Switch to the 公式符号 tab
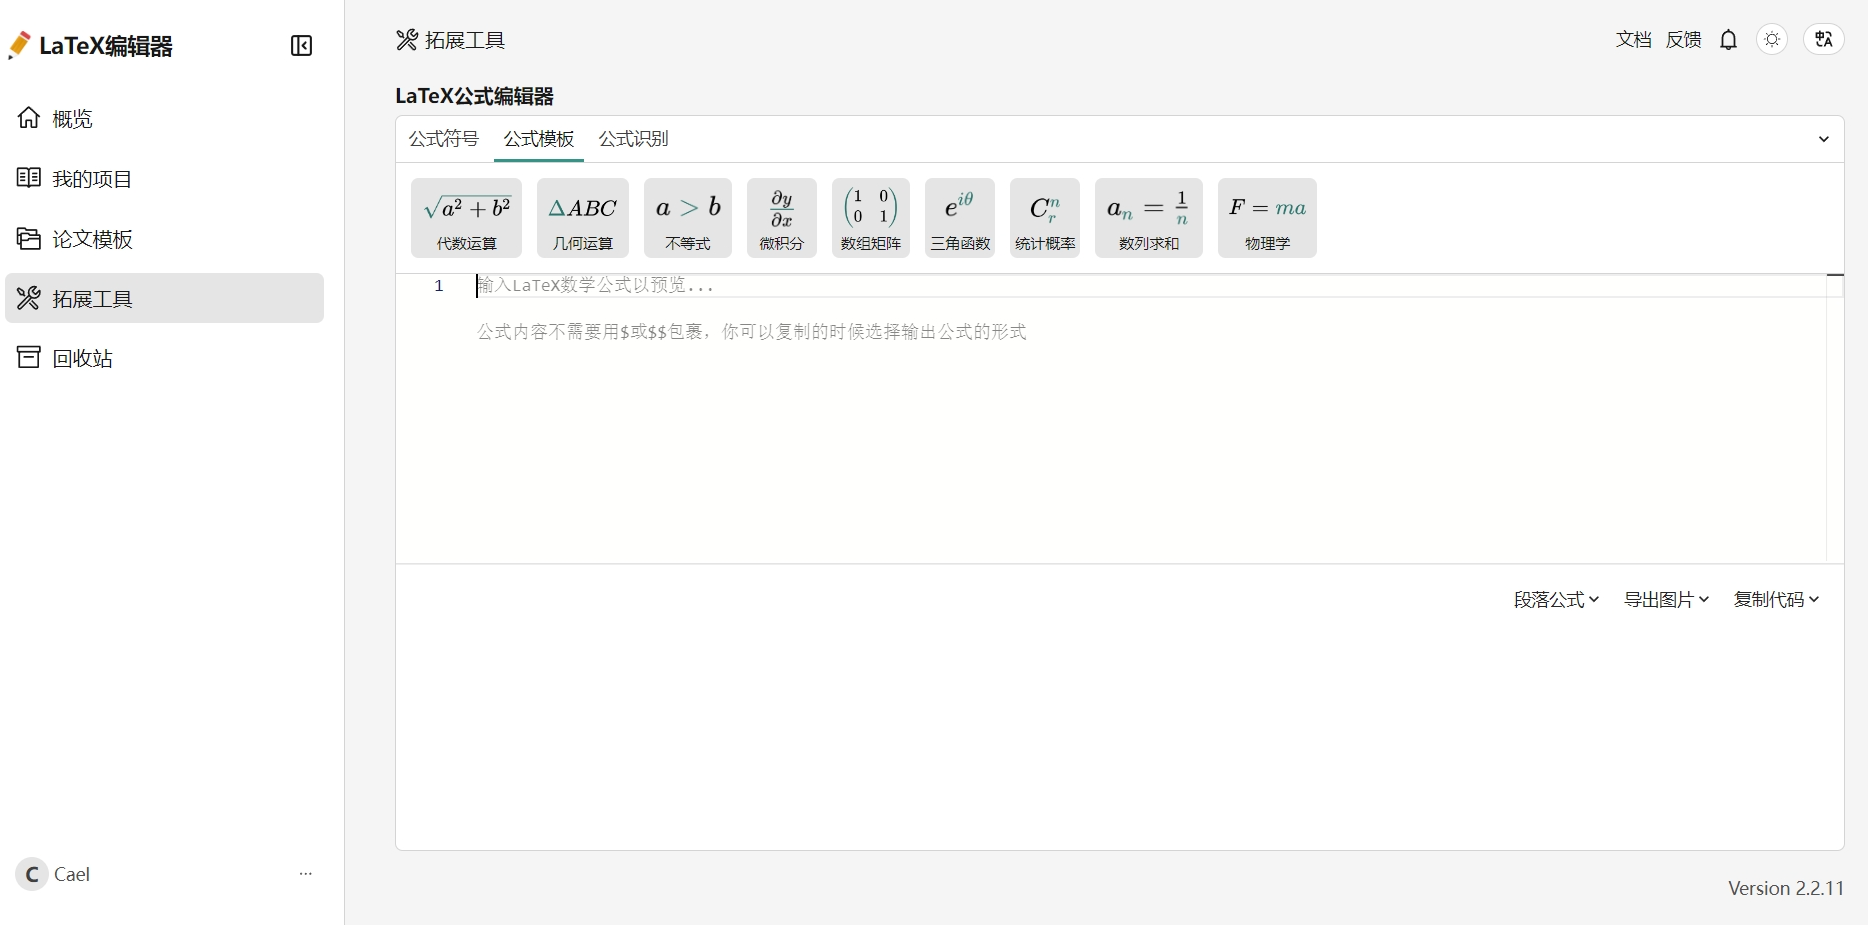Image resolution: width=1868 pixels, height=925 pixels. [444, 139]
